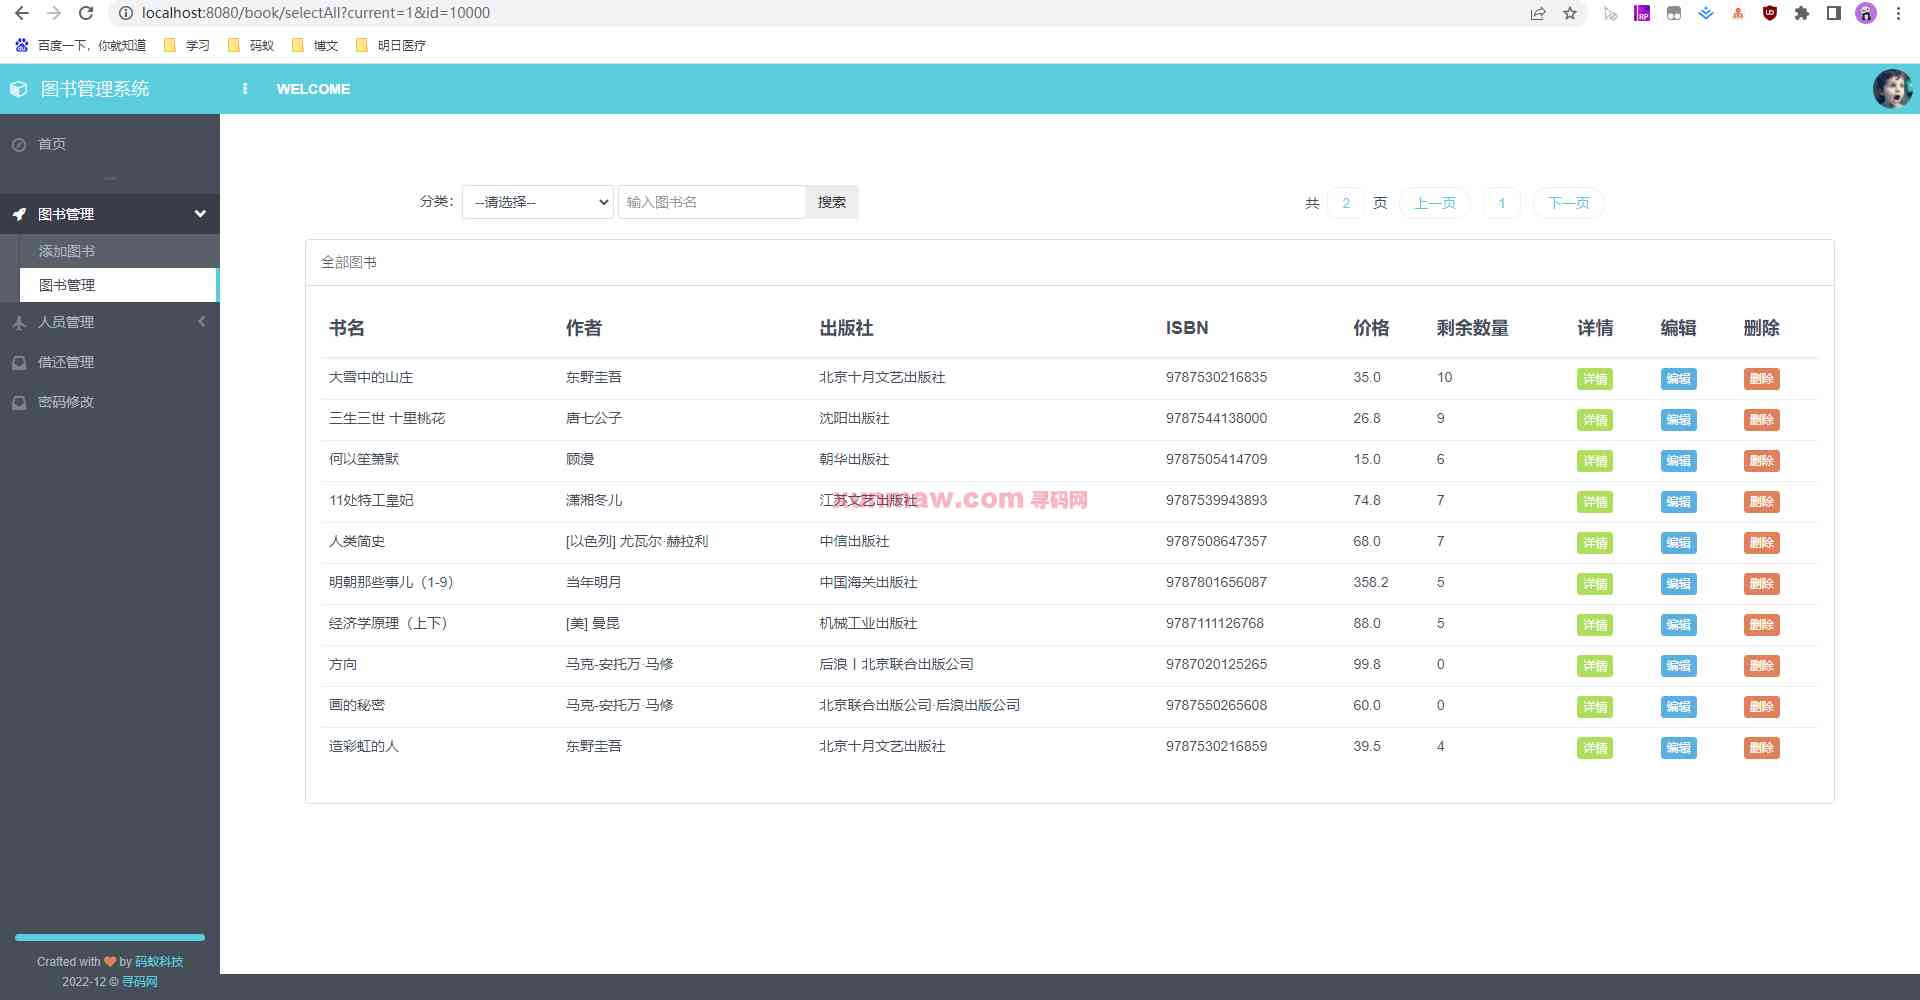Click the 搜索 search button
1920x1000 pixels.
pyautogui.click(x=831, y=202)
